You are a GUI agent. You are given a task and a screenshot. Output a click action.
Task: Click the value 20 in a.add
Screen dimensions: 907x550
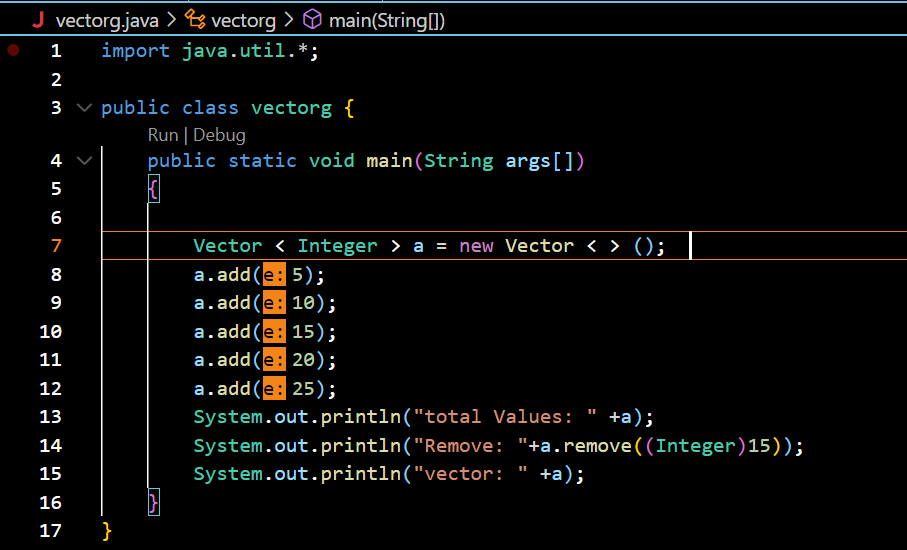pos(303,360)
